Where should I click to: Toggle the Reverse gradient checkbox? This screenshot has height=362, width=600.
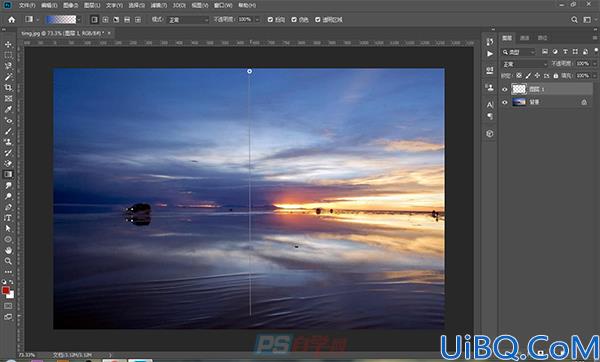[x=270, y=20]
